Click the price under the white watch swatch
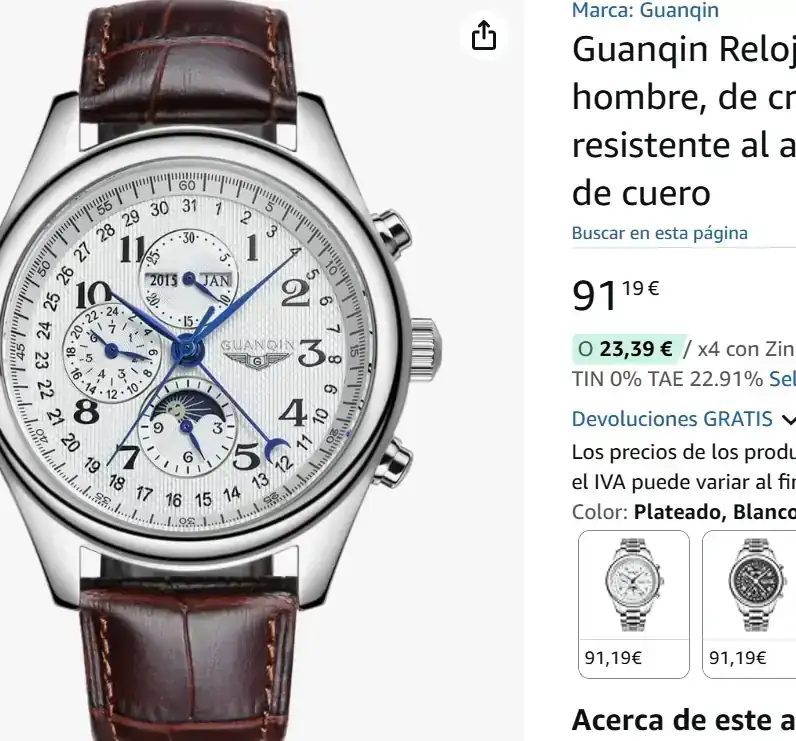 point(613,658)
